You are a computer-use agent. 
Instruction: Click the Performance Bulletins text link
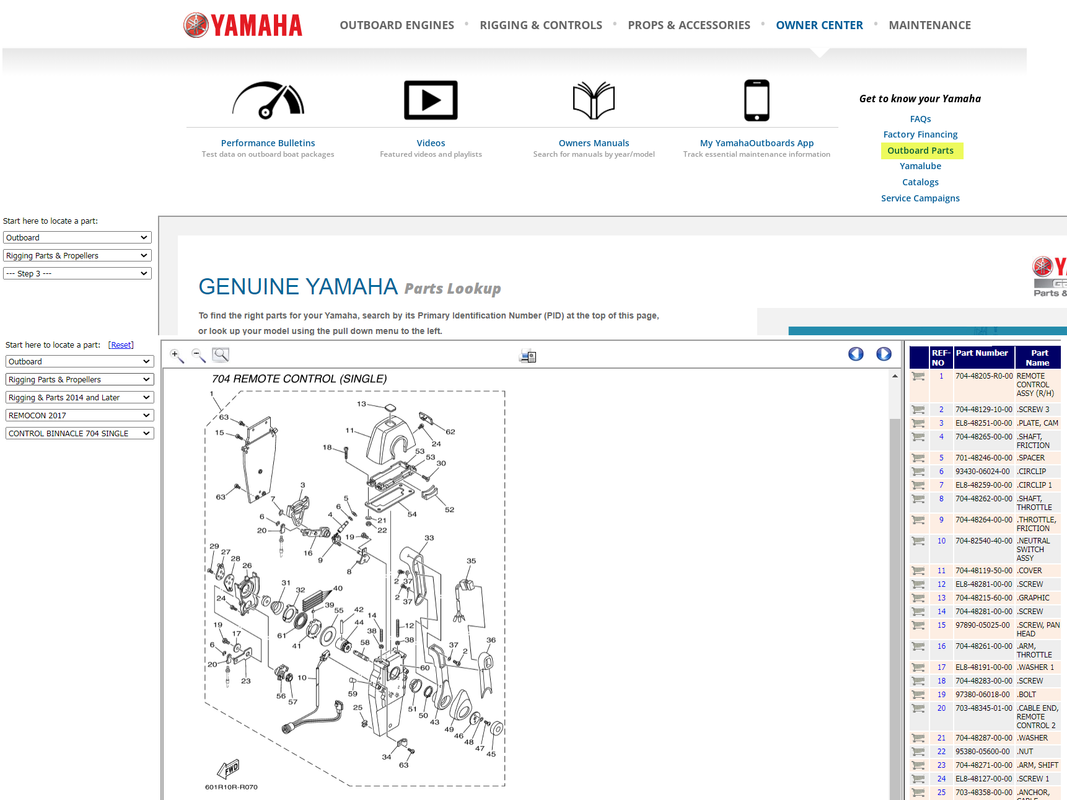tap(267, 143)
